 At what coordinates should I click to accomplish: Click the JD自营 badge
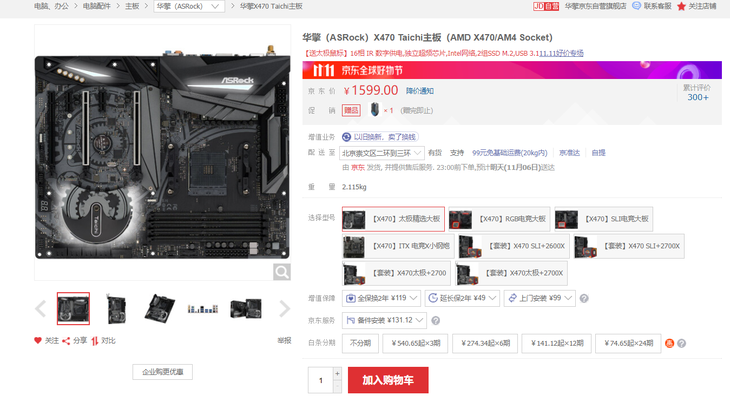546,6
